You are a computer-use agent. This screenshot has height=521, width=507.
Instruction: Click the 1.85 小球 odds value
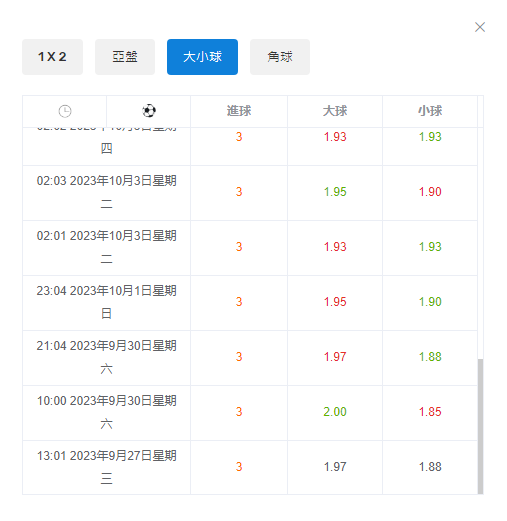pos(430,412)
